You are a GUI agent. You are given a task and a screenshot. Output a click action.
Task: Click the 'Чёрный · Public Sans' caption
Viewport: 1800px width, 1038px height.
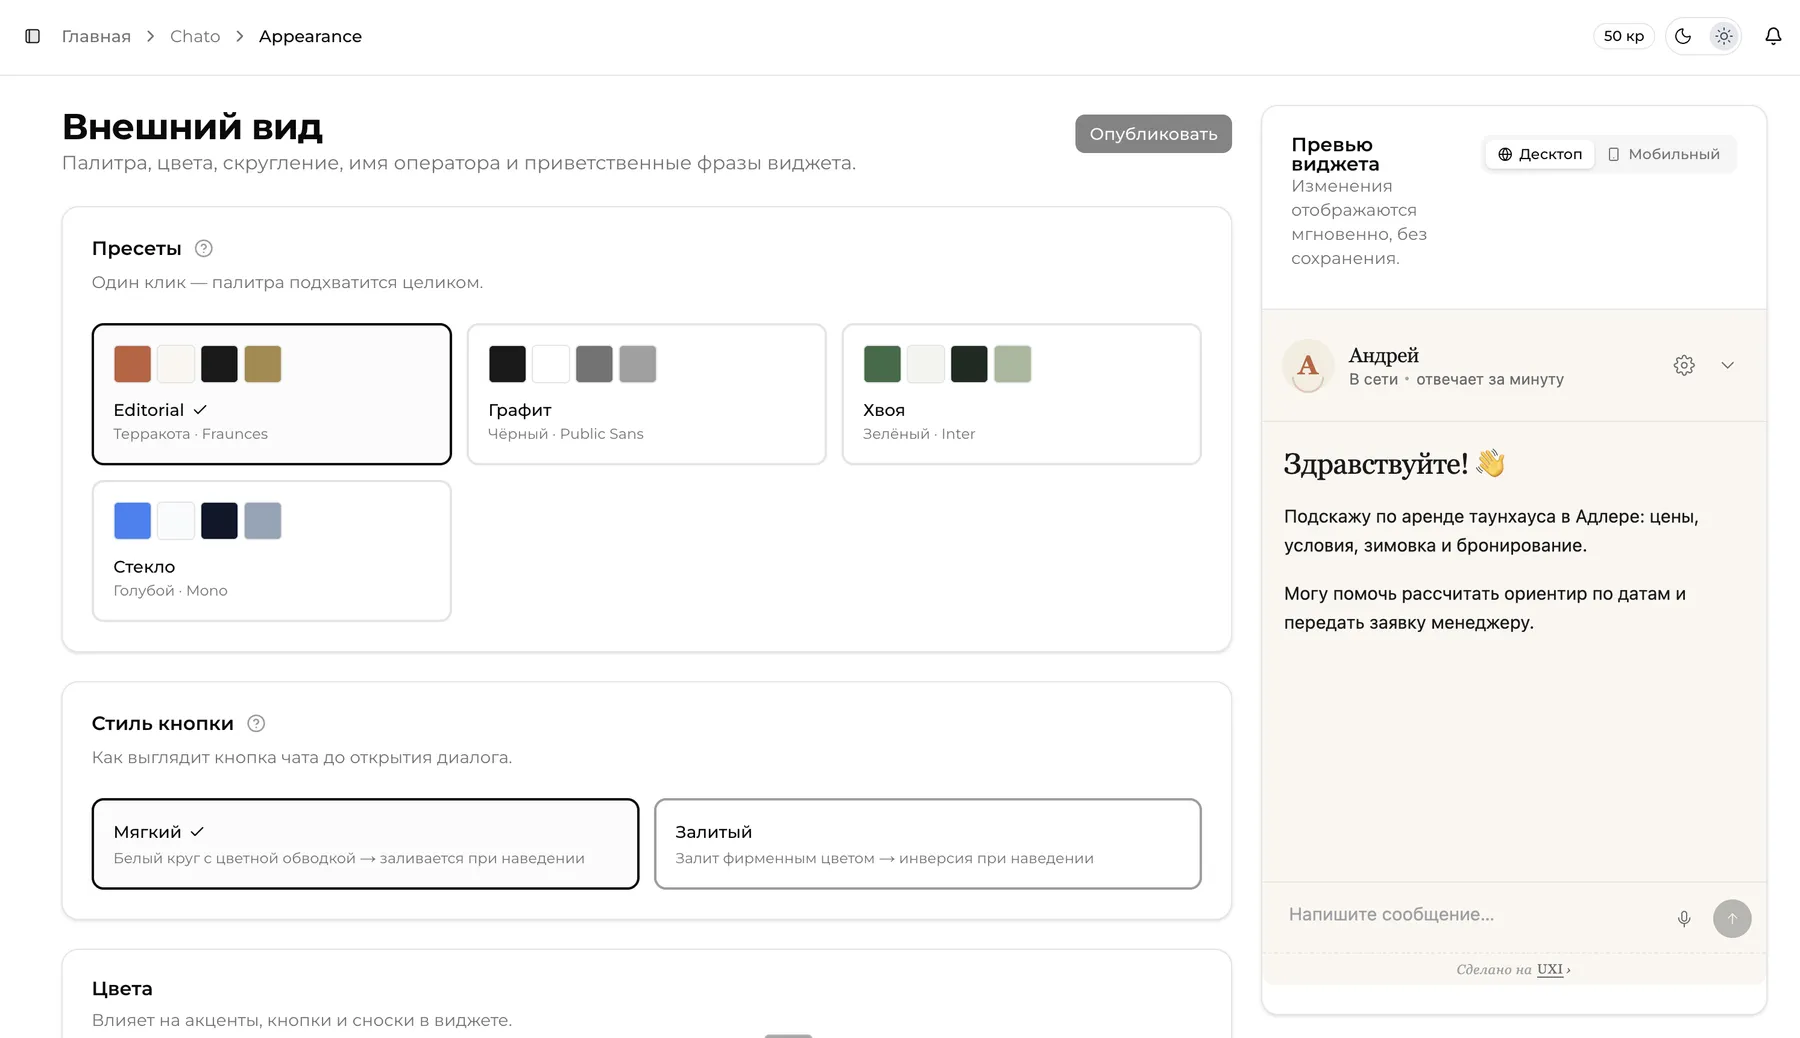(566, 434)
